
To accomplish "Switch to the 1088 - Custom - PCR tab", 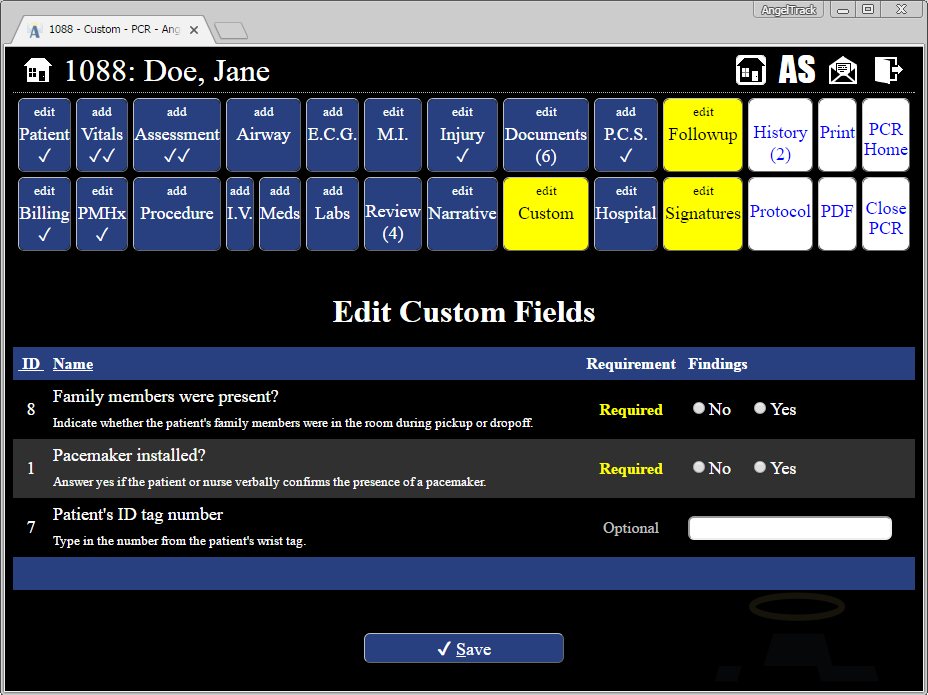I will pos(110,29).
